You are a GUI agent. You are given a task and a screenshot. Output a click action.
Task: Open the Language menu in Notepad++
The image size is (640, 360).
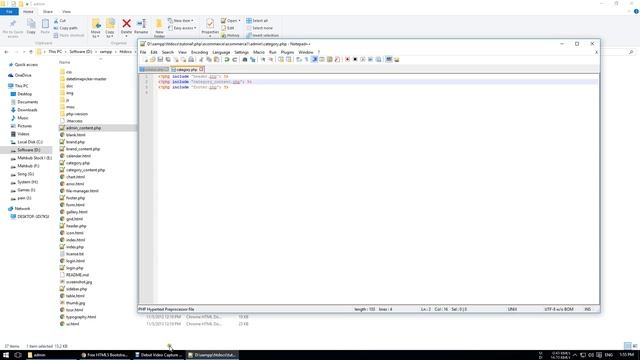tap(221, 52)
